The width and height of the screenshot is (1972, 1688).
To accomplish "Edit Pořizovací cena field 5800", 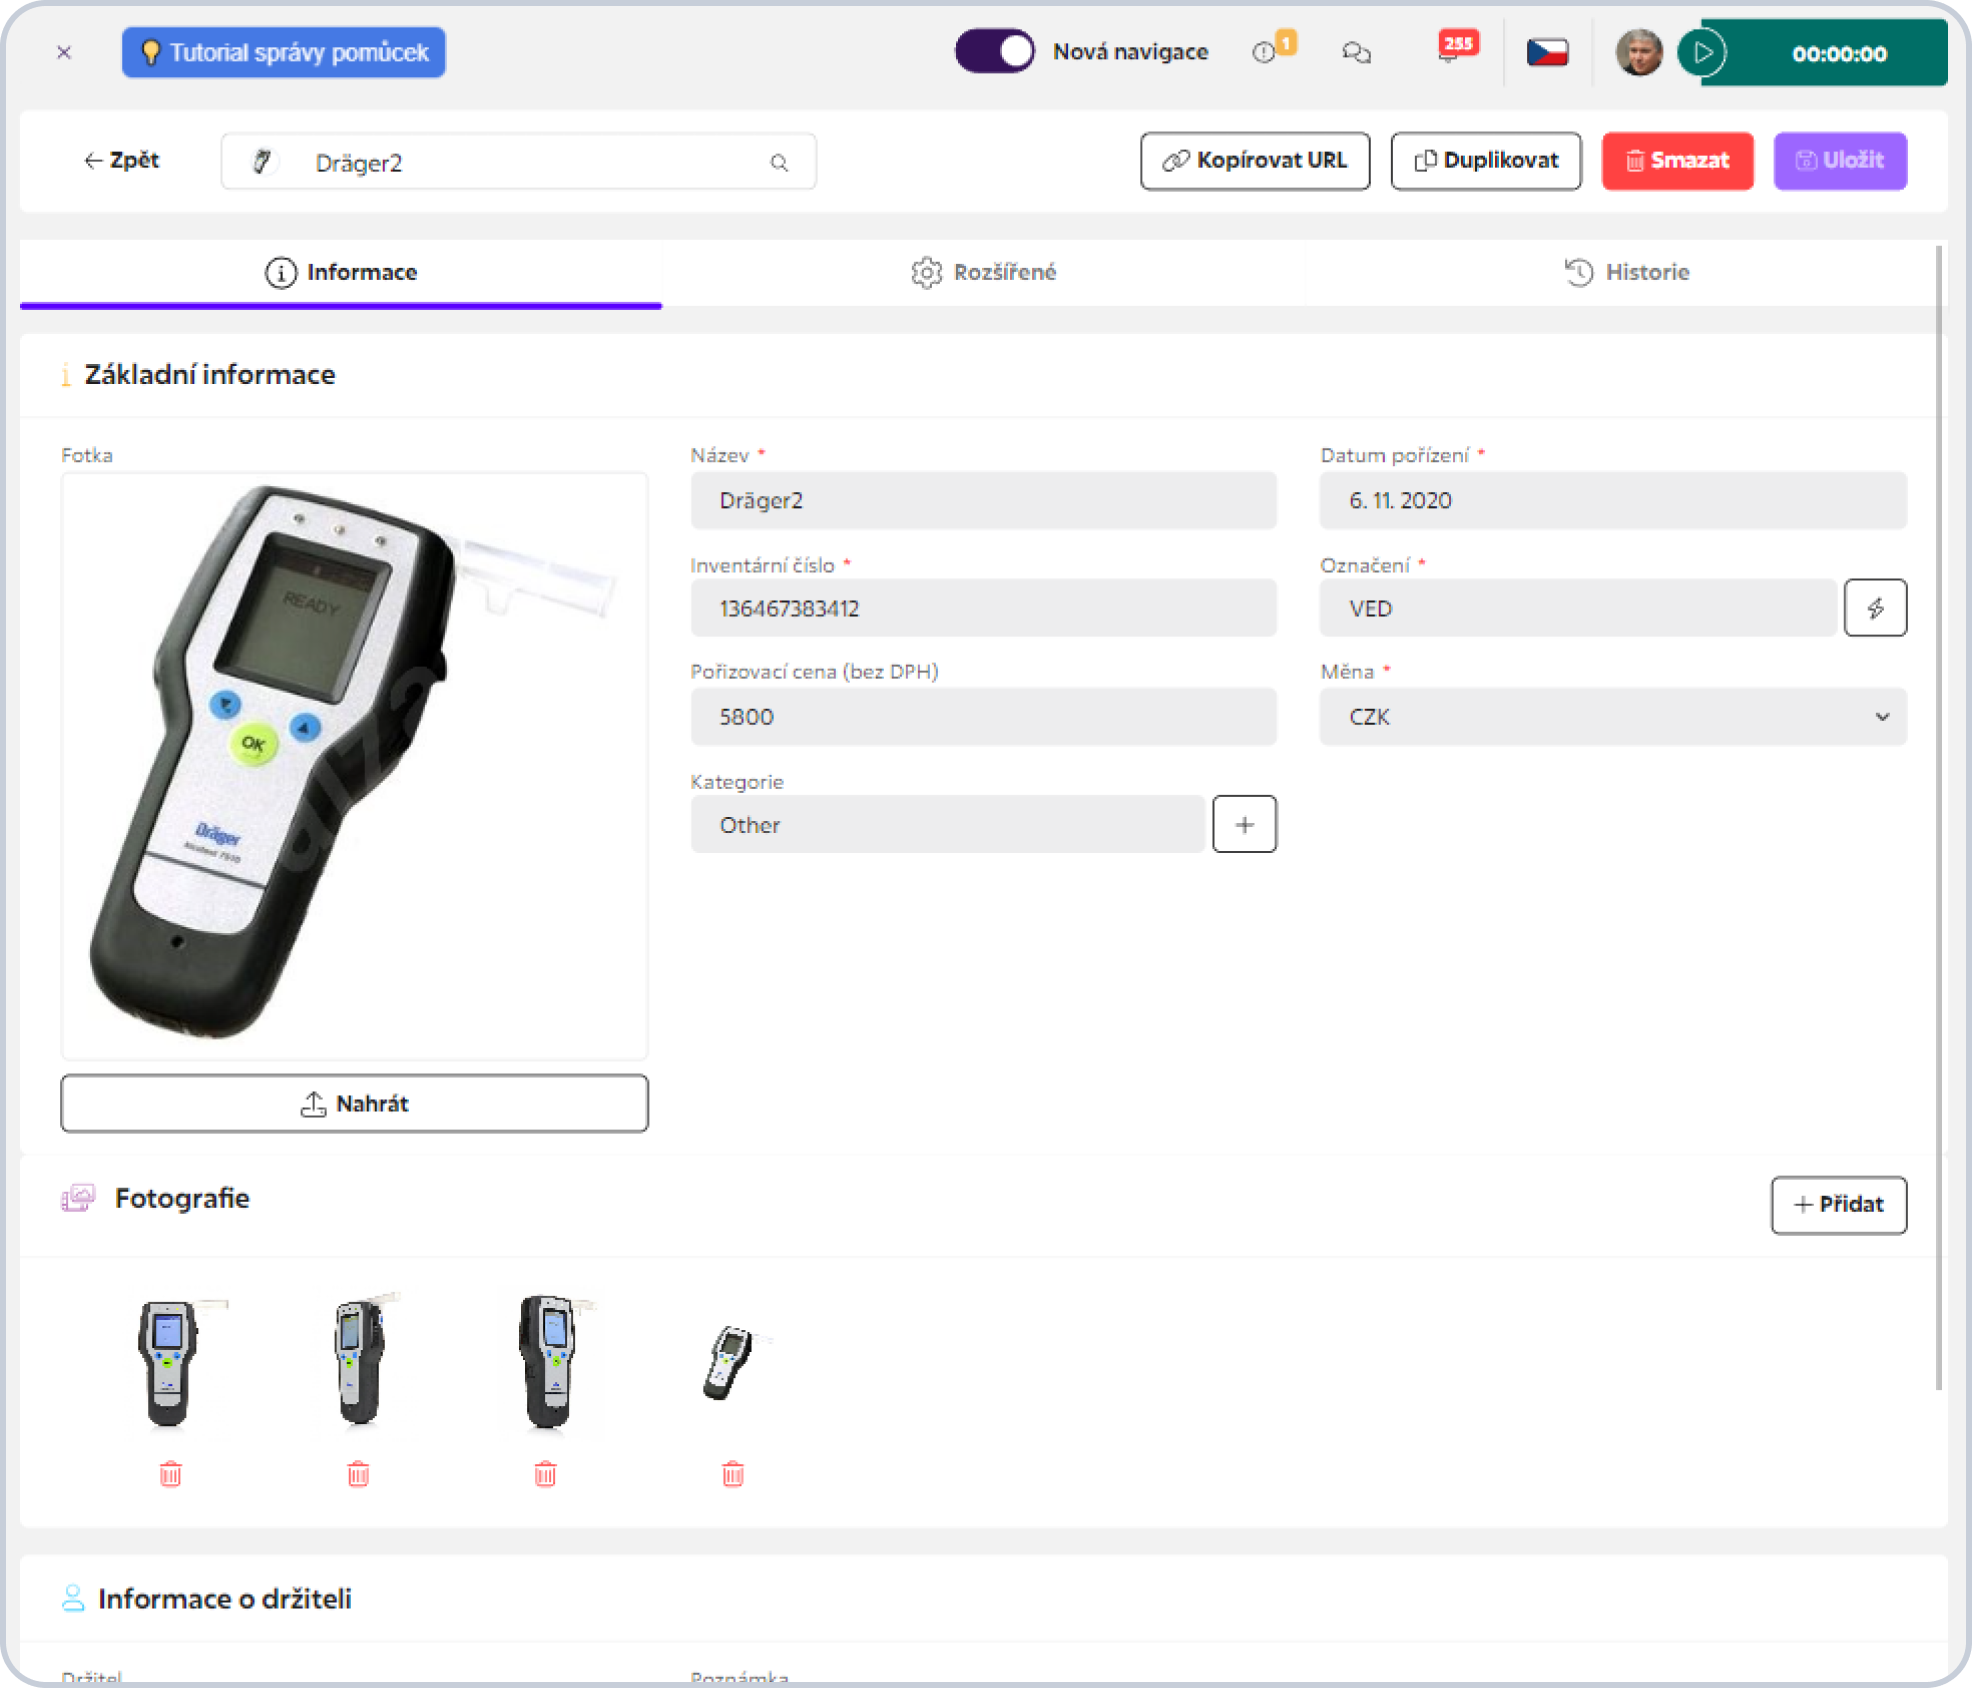I will click(983, 716).
